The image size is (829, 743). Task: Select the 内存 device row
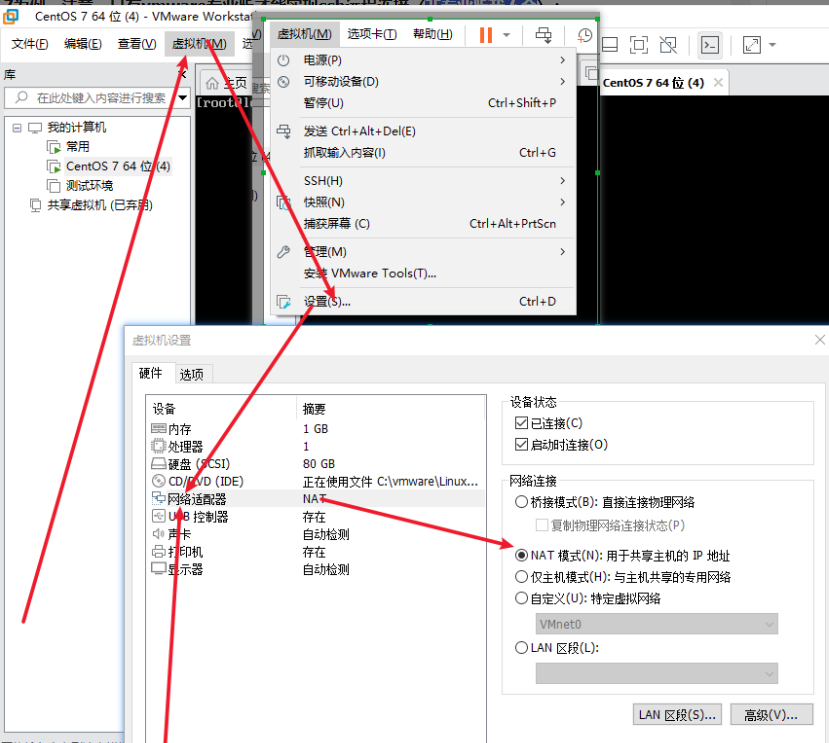(316, 429)
